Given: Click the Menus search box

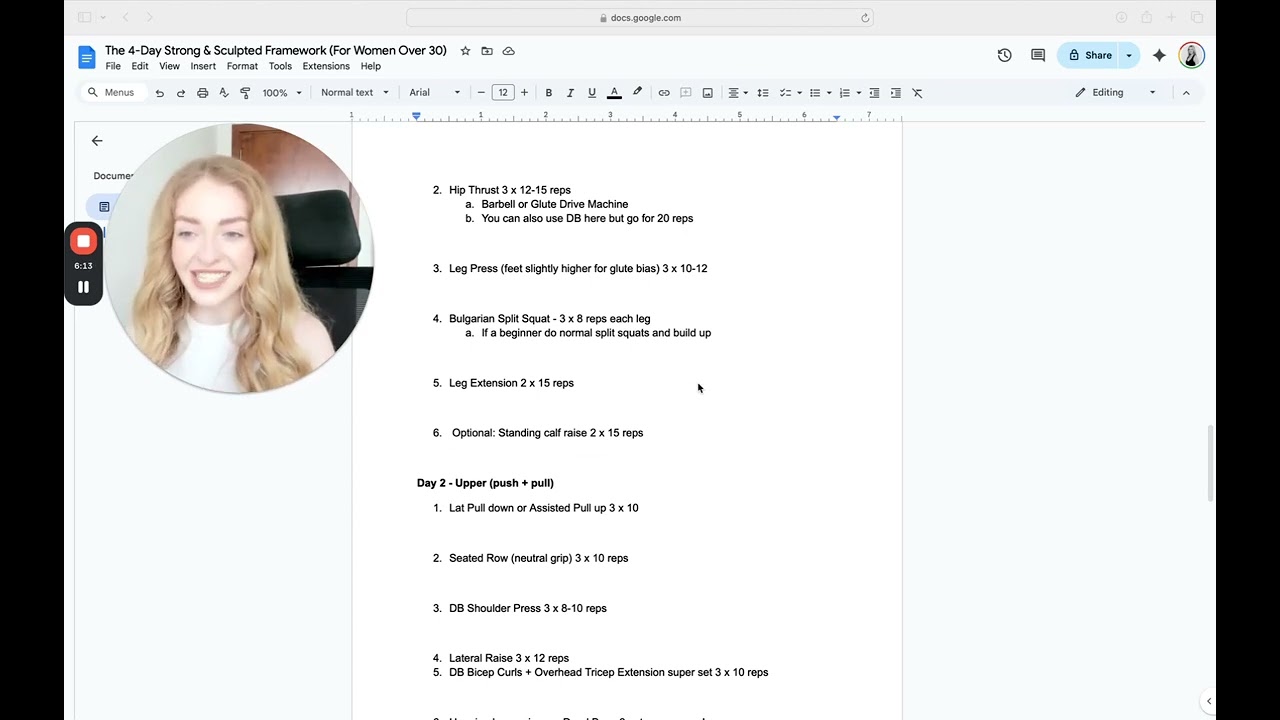Looking at the screenshot, I should click(x=112, y=93).
